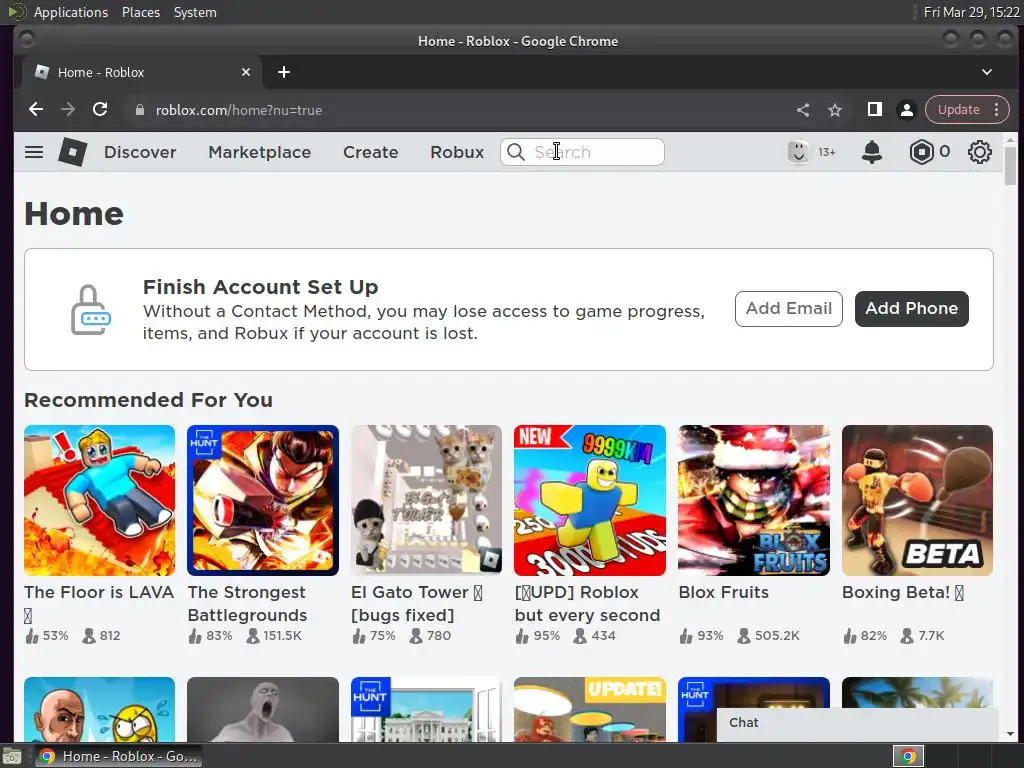This screenshot has height=768, width=1024.
Task: Click the Chrome icon in bottom panel tray
Action: [x=908, y=756]
